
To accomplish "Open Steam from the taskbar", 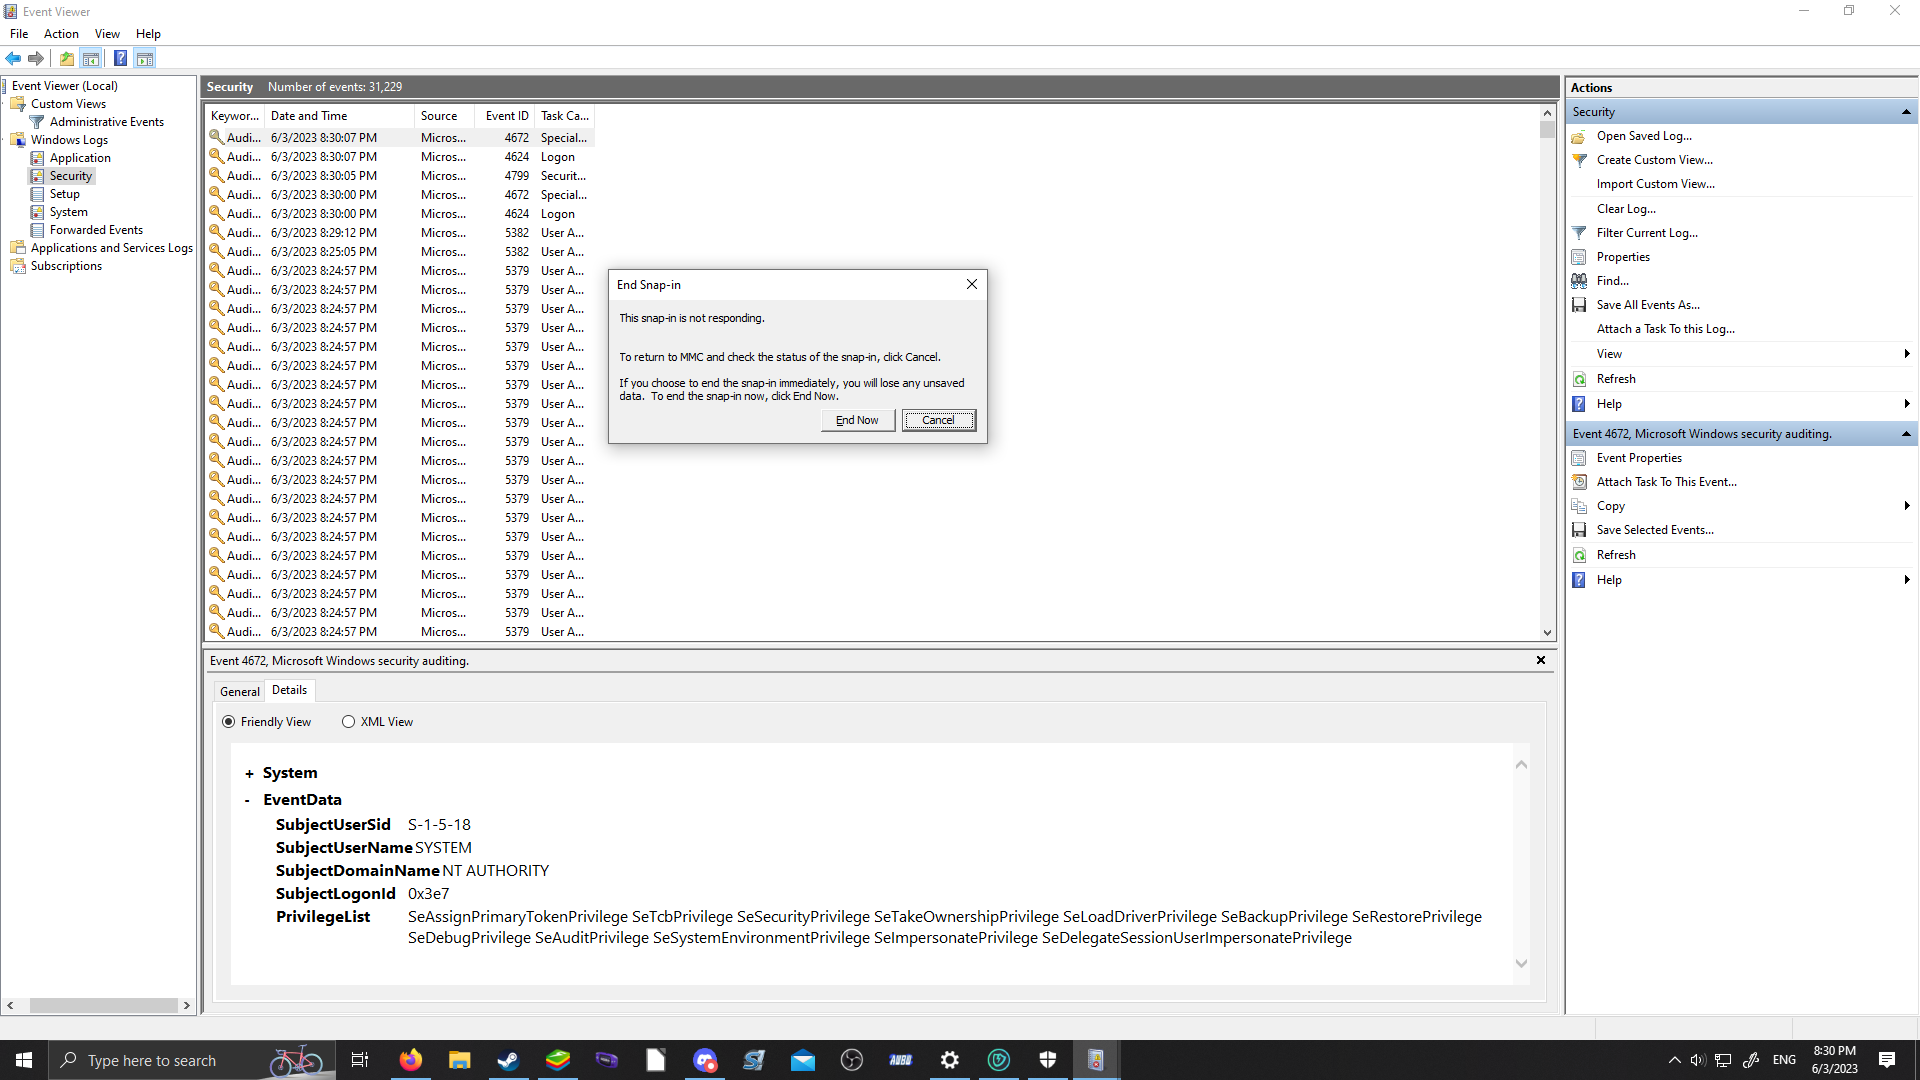I will [x=508, y=1060].
